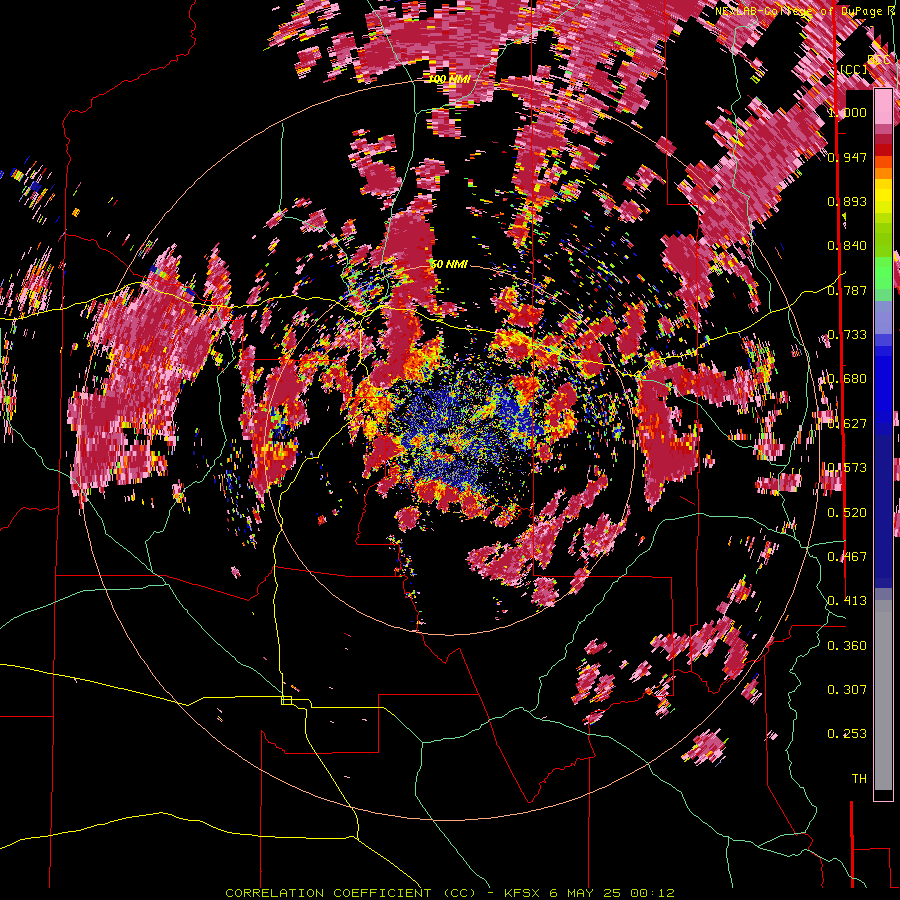Select the 0.307 legend value

tap(847, 690)
